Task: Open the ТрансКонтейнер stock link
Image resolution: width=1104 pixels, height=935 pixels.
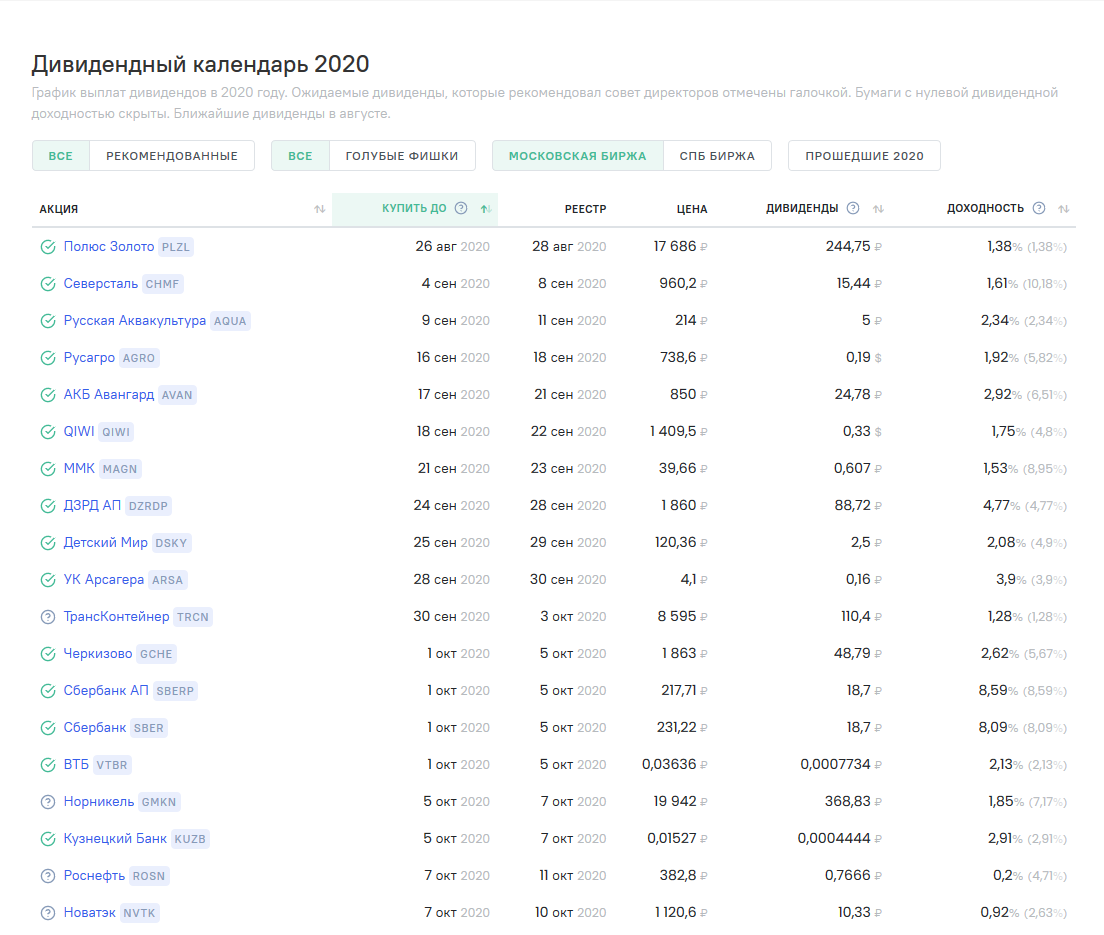Action: click(x=116, y=617)
